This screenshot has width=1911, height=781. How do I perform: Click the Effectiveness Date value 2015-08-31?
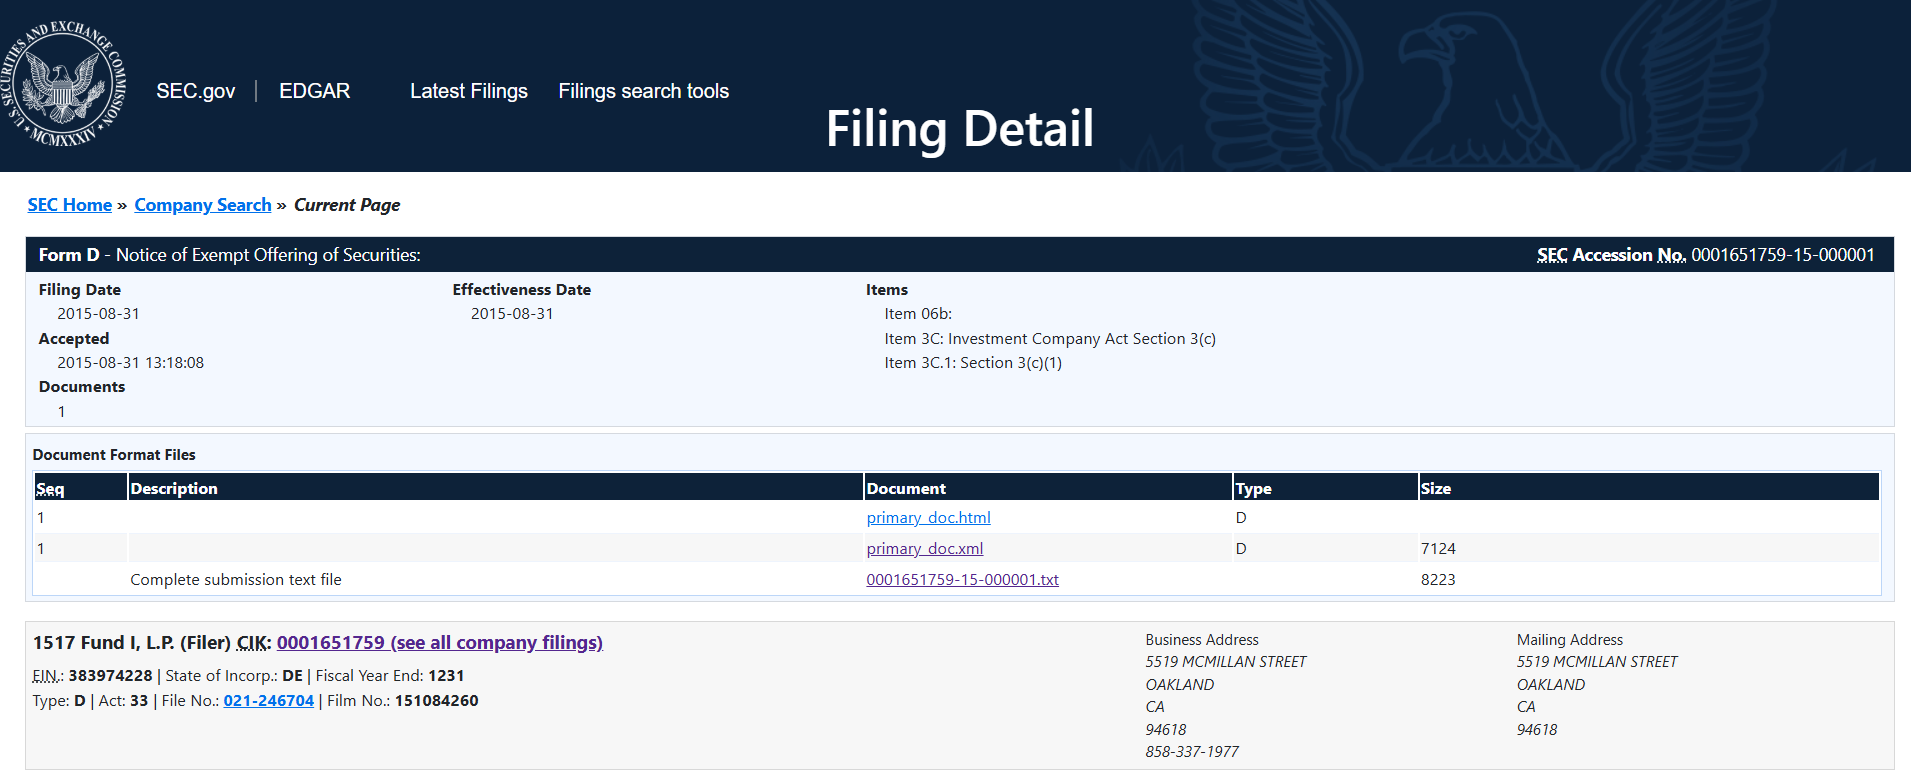512,314
